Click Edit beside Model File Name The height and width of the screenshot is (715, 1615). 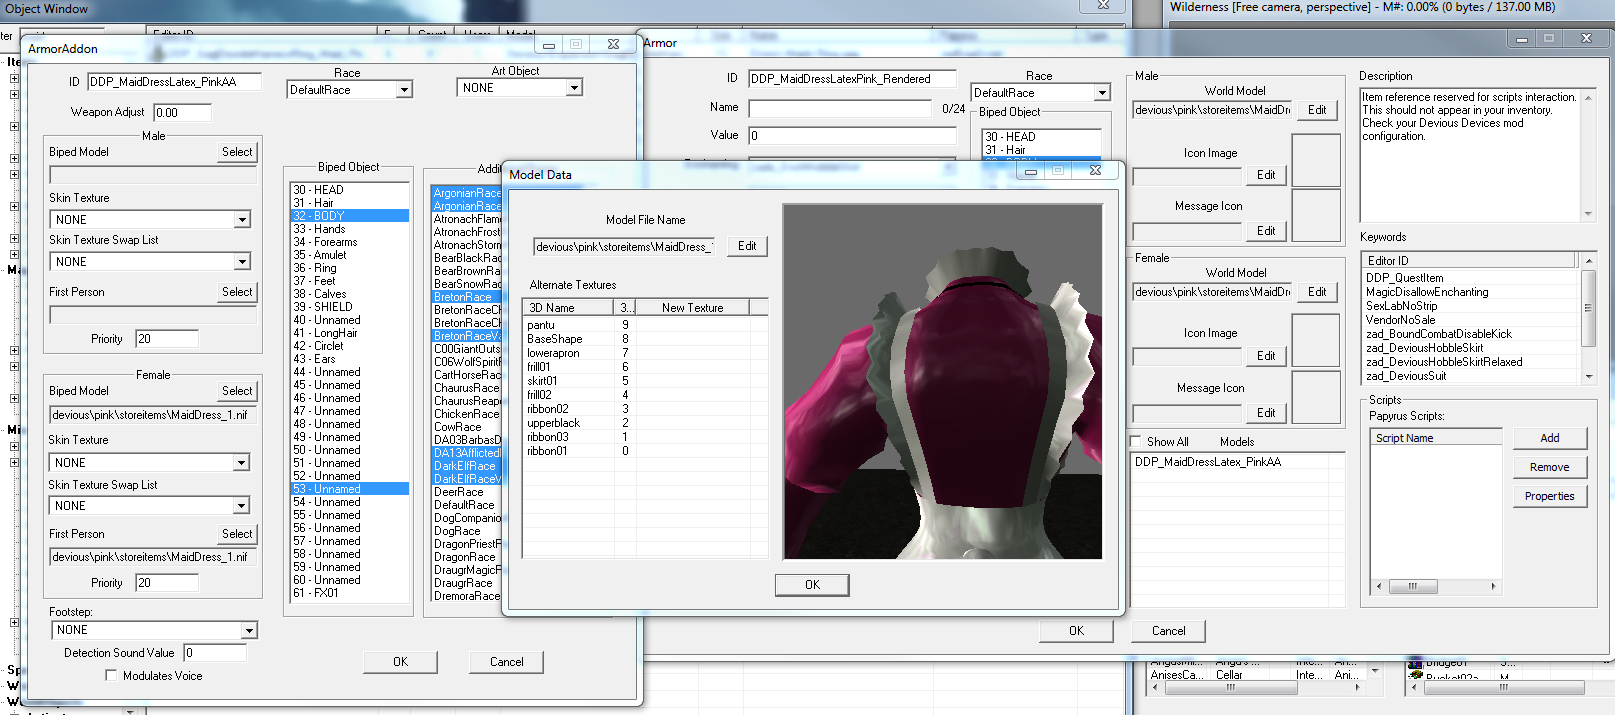[x=747, y=246]
